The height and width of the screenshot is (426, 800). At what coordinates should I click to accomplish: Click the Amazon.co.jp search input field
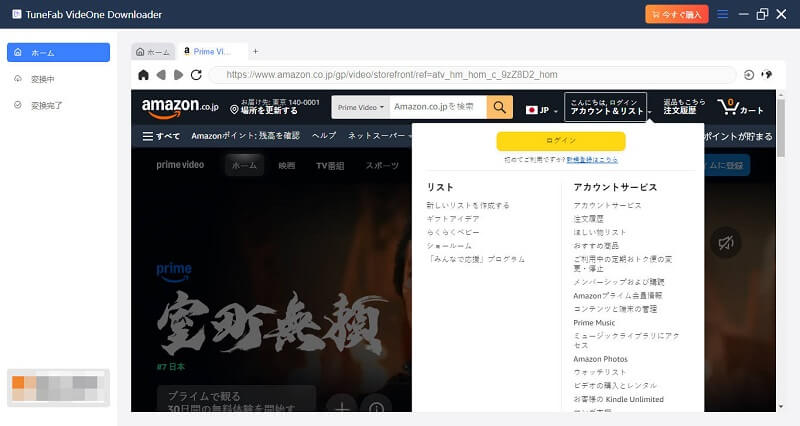[x=438, y=107]
